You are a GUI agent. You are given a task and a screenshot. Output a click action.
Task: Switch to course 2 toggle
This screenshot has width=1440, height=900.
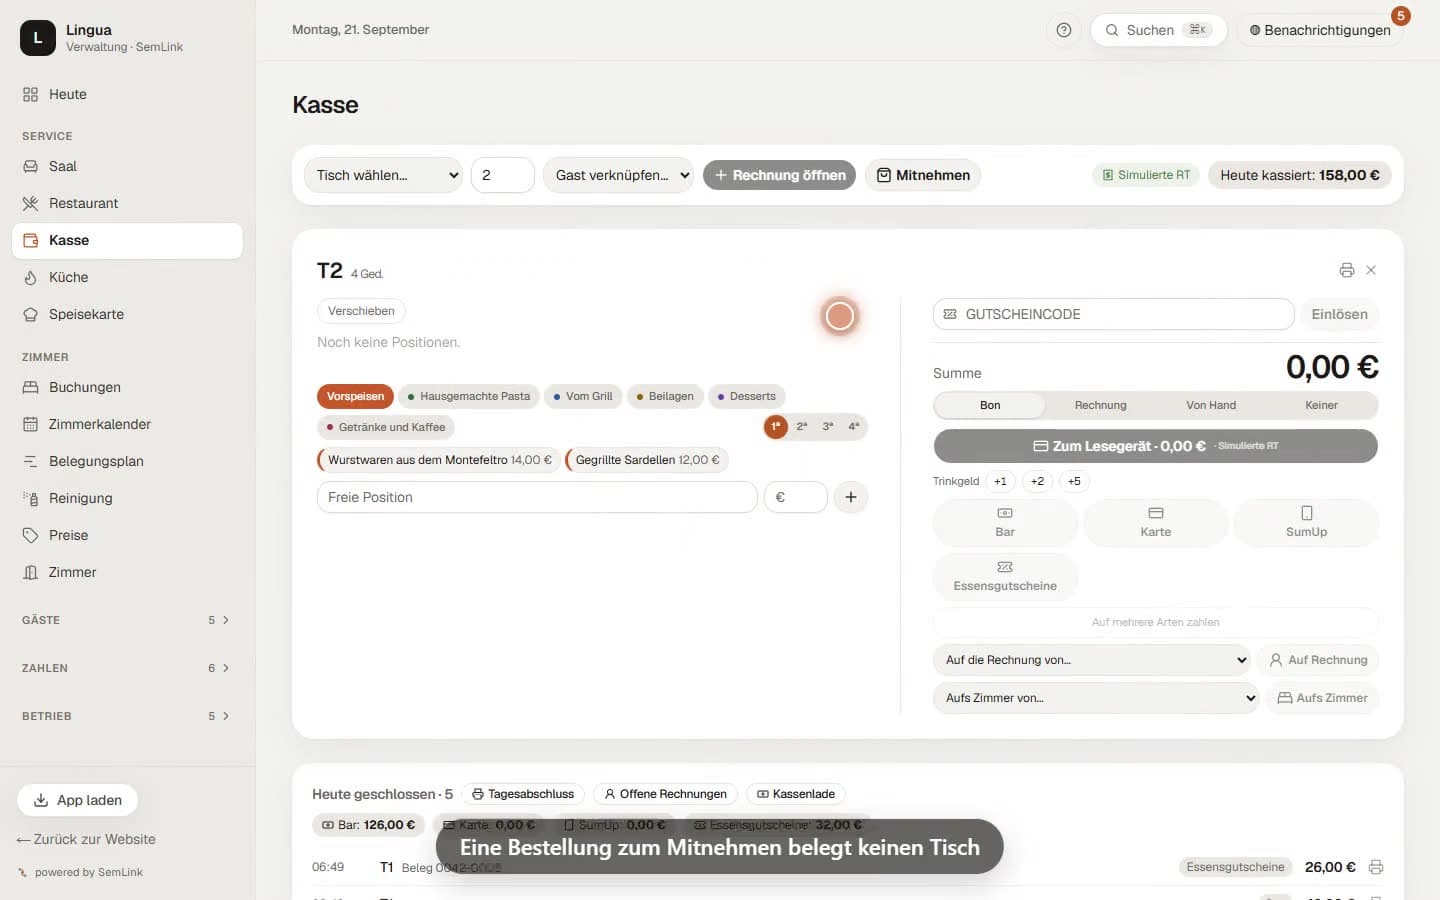pos(802,427)
